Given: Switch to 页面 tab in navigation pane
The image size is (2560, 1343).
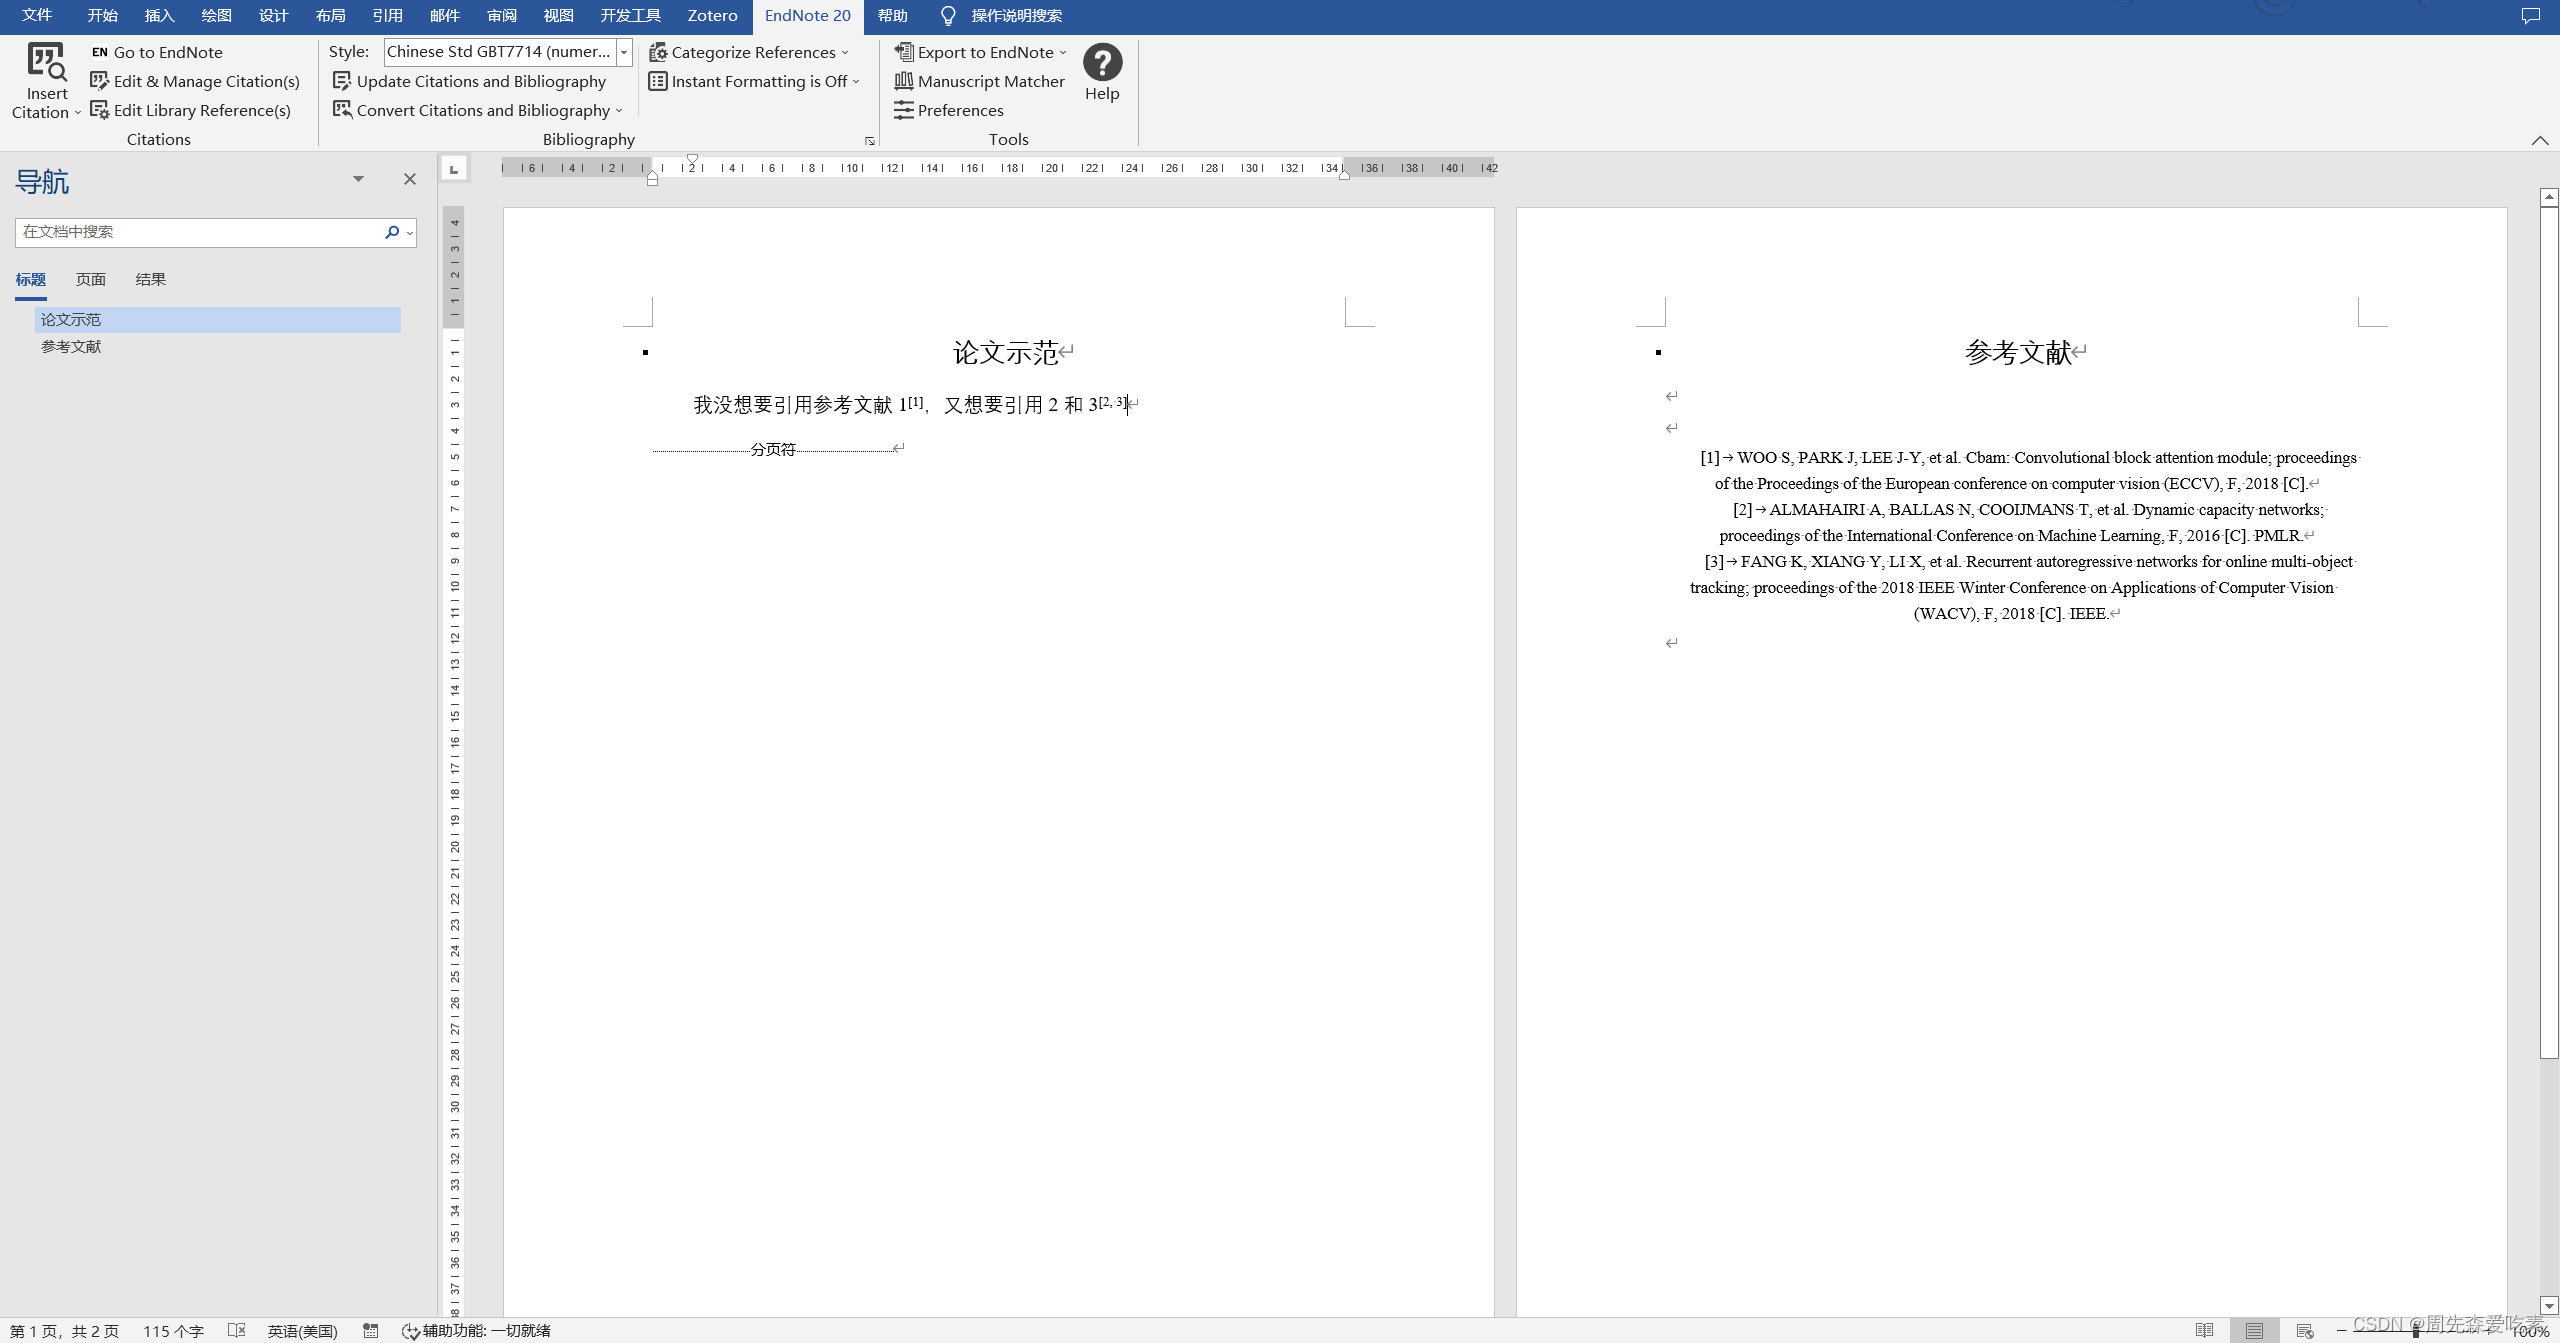Looking at the screenshot, I should 90,280.
